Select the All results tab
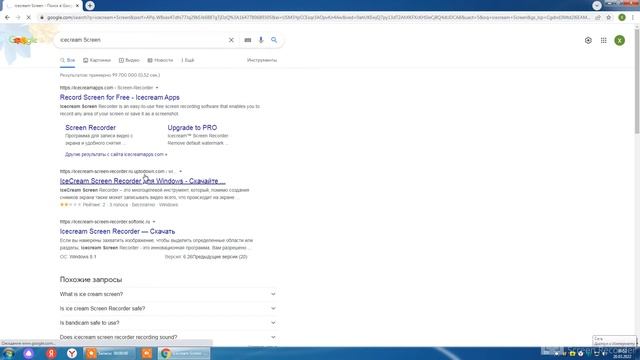The height and width of the screenshot is (360, 640). point(67,60)
